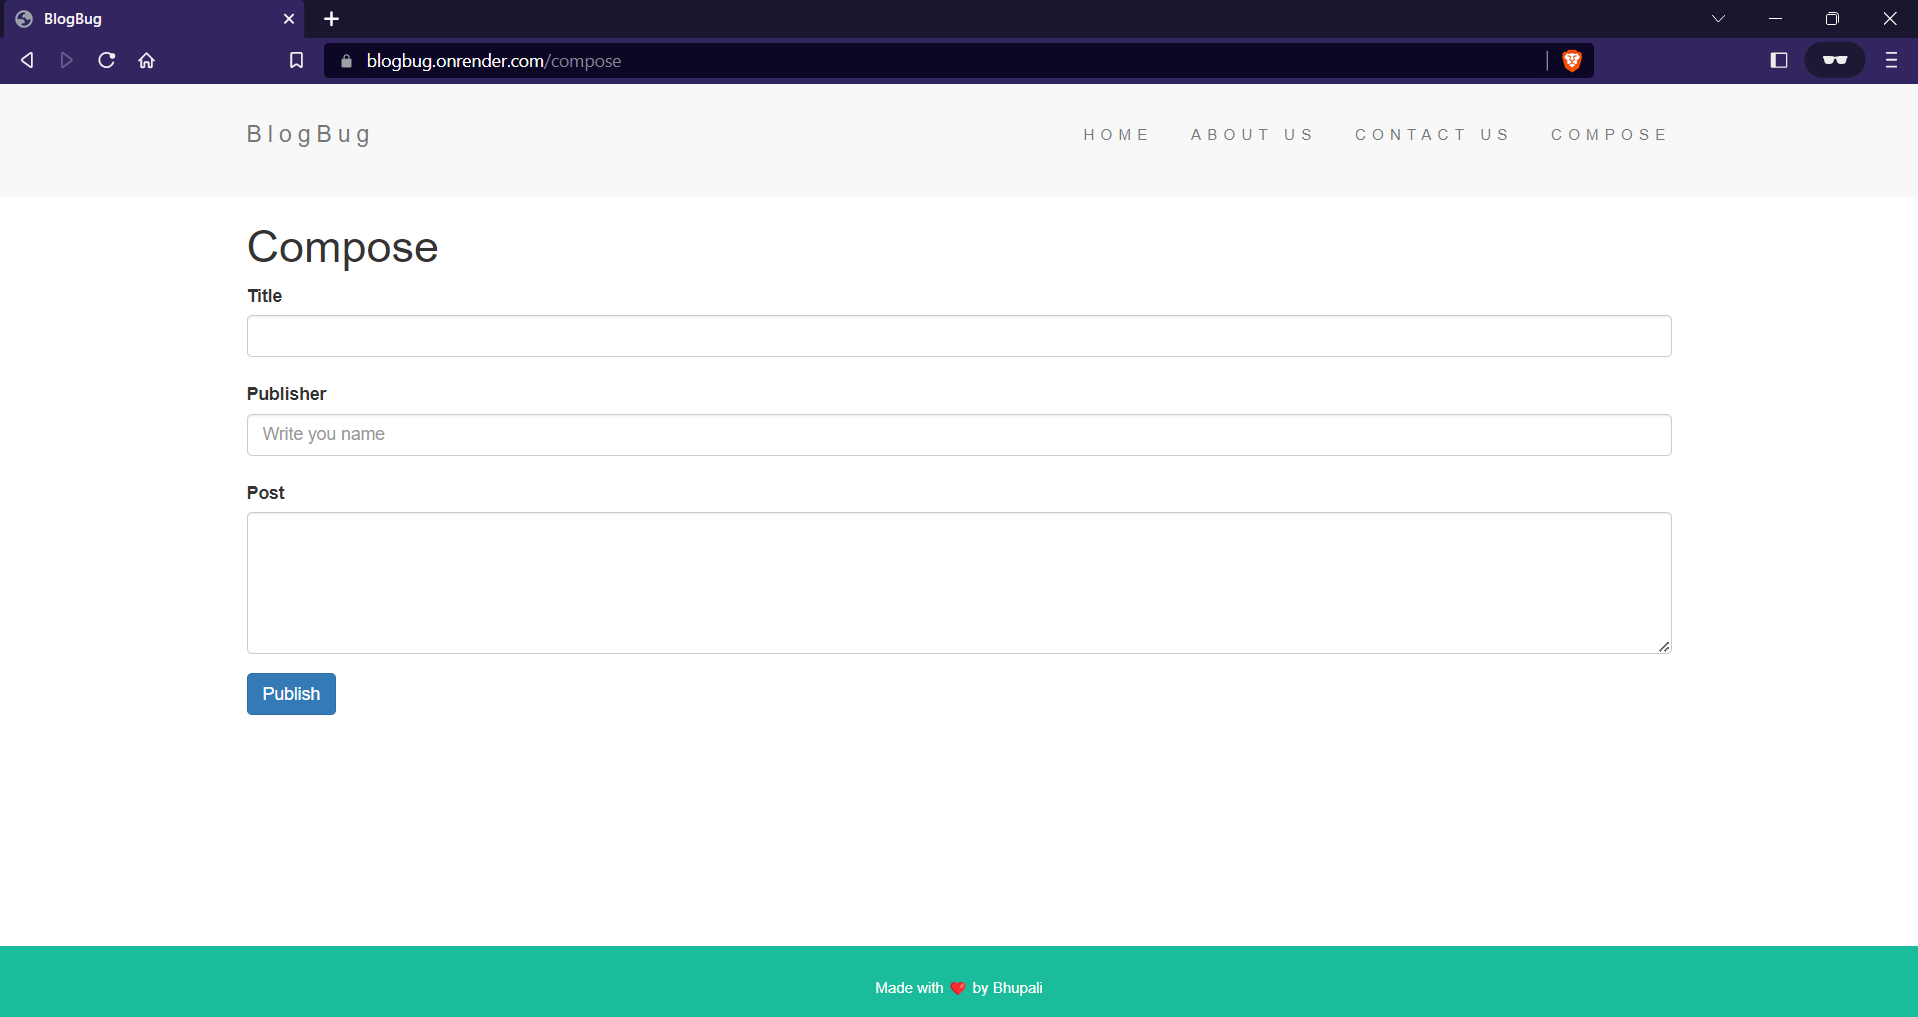Click the Publisher name field
Image resolution: width=1918 pixels, height=1017 pixels.
[958, 434]
